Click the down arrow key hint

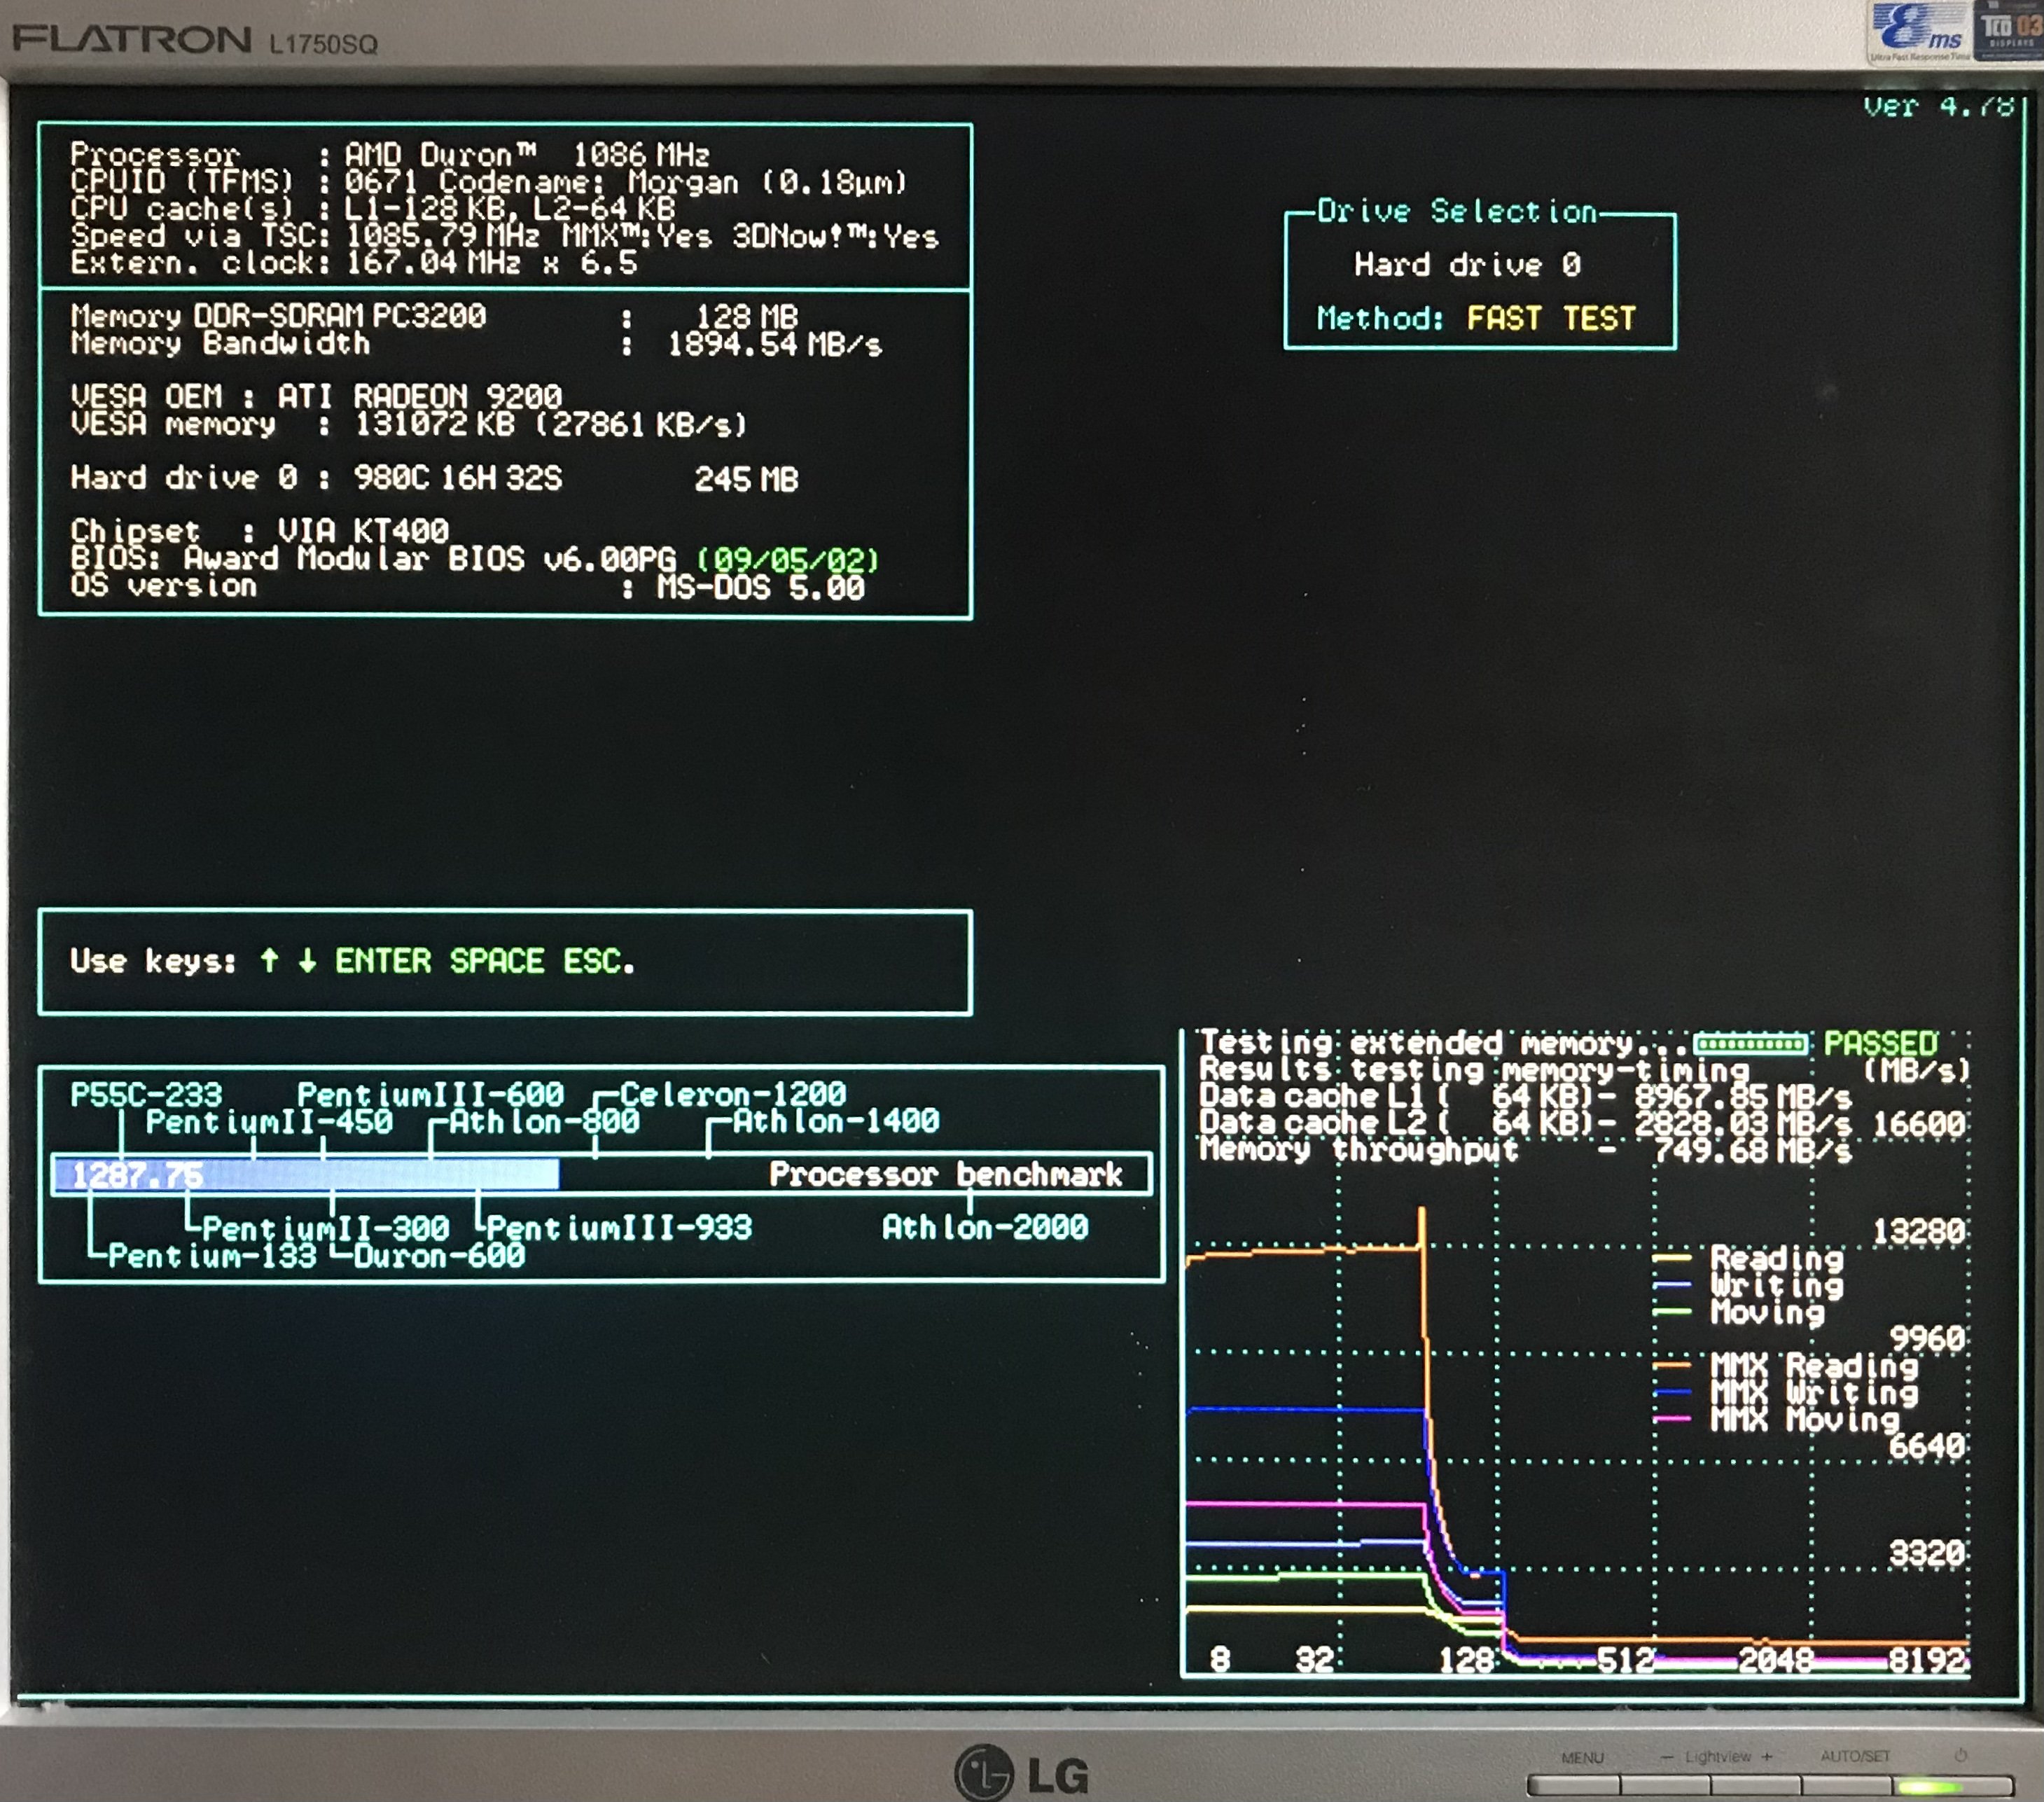coord(307,961)
